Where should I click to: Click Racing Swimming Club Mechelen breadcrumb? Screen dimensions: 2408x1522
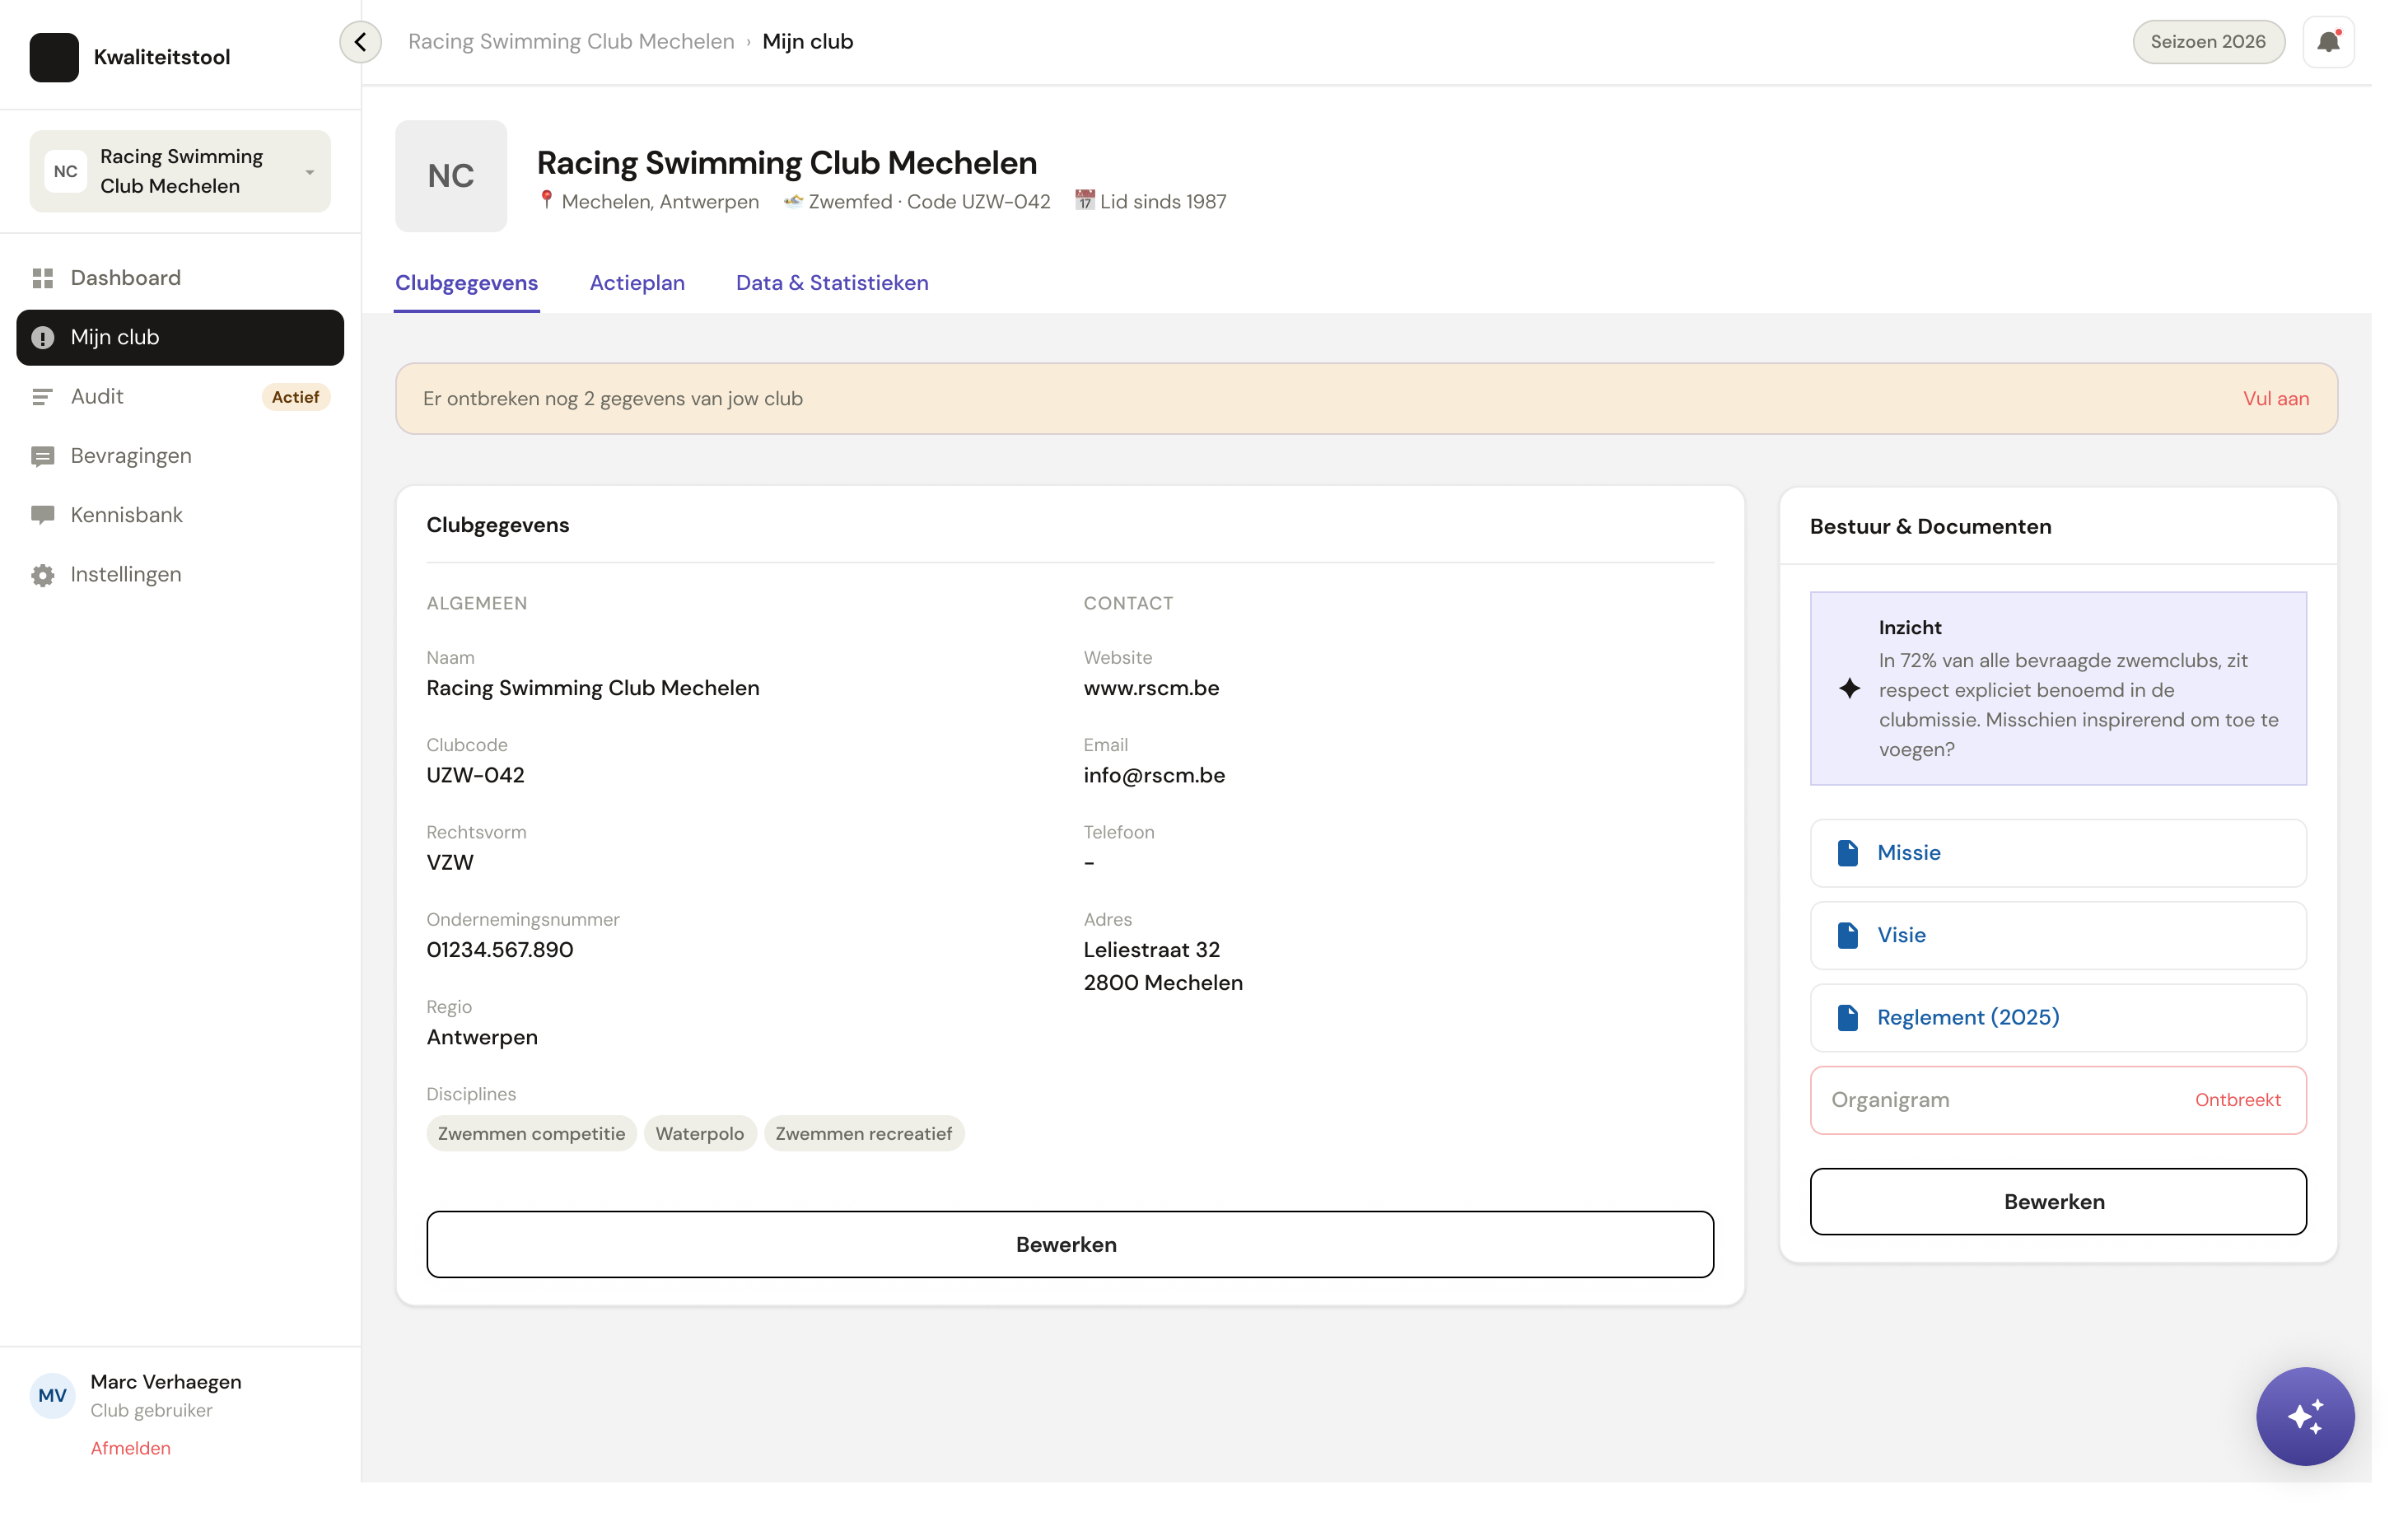tap(571, 42)
